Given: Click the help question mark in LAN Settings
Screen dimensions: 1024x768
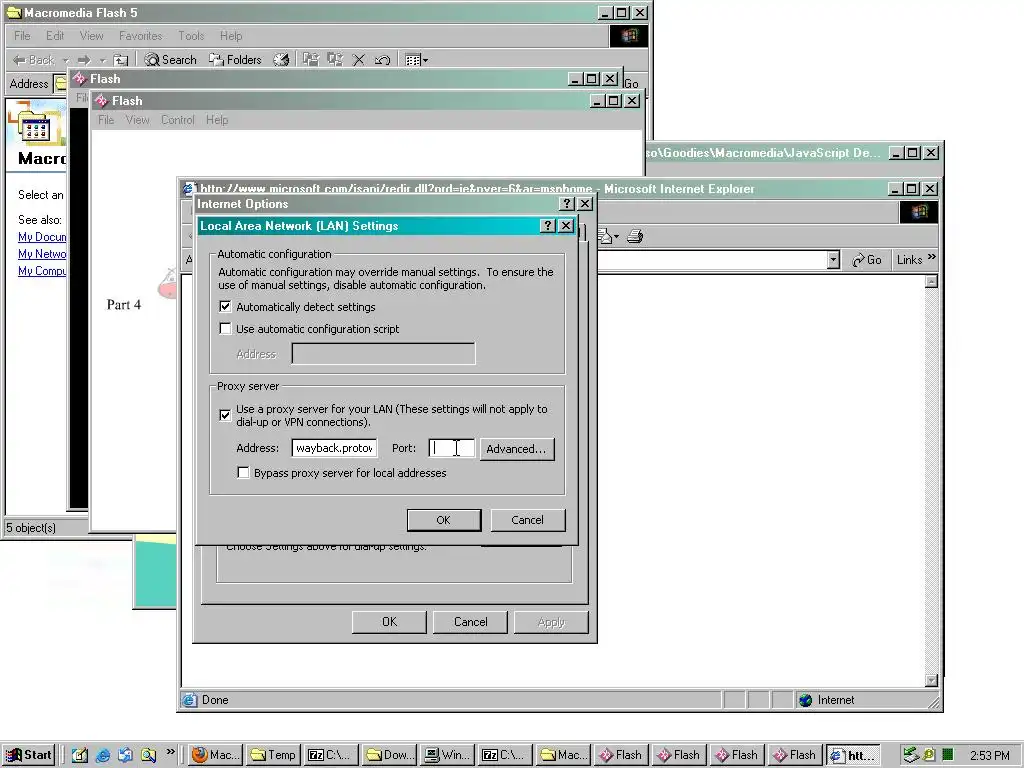Looking at the screenshot, I should [x=548, y=226].
